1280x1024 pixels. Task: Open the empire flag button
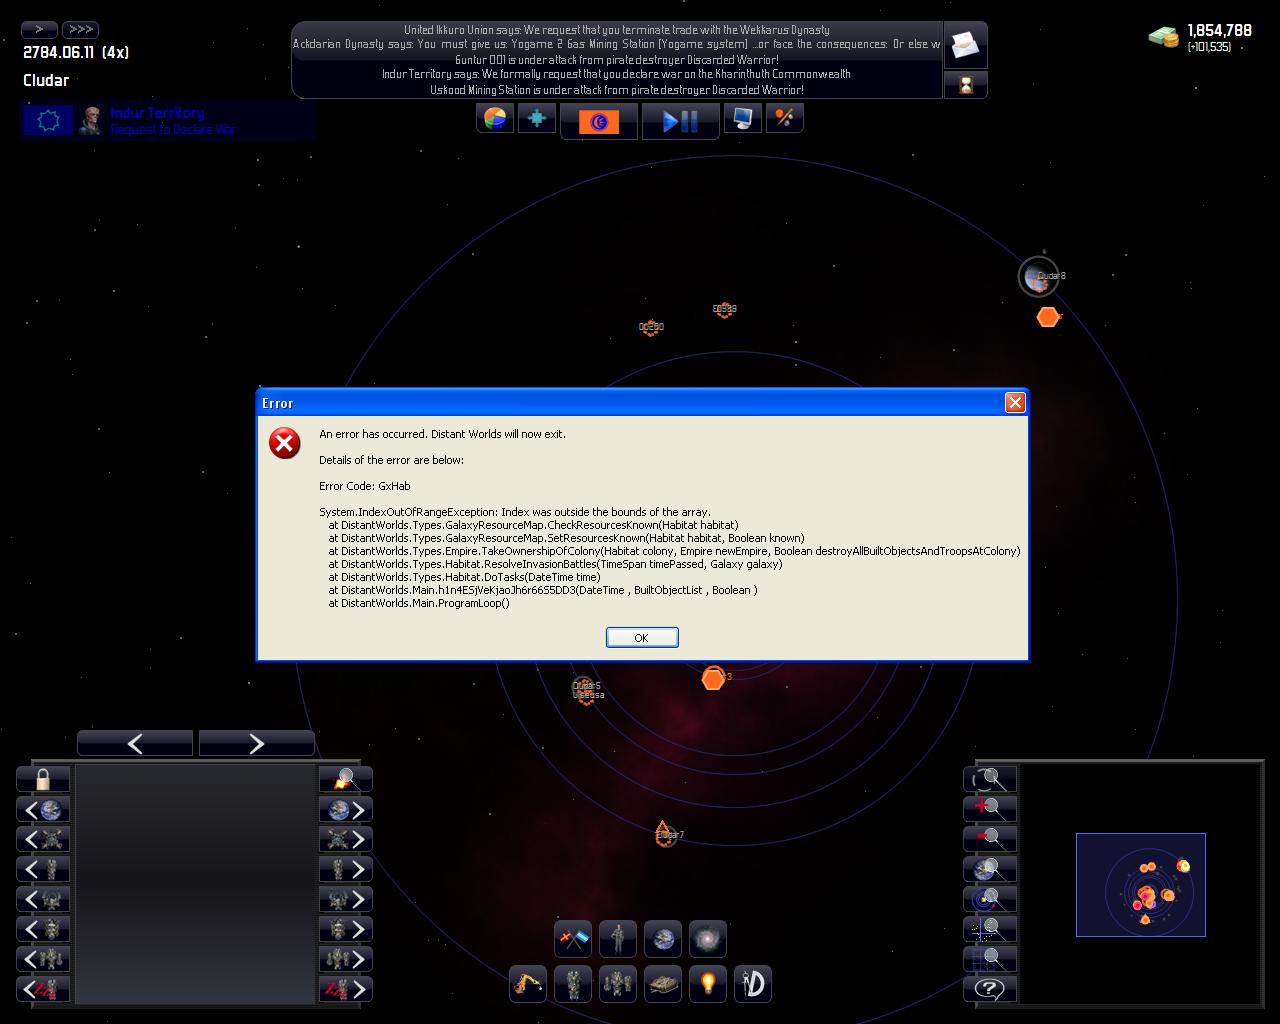pos(599,122)
